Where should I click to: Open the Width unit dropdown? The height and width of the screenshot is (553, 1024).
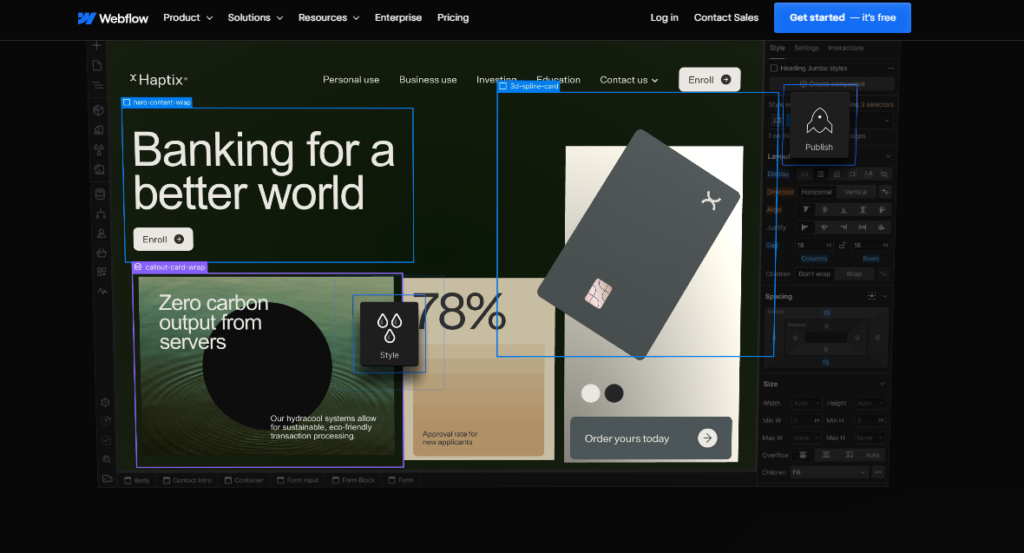point(816,403)
